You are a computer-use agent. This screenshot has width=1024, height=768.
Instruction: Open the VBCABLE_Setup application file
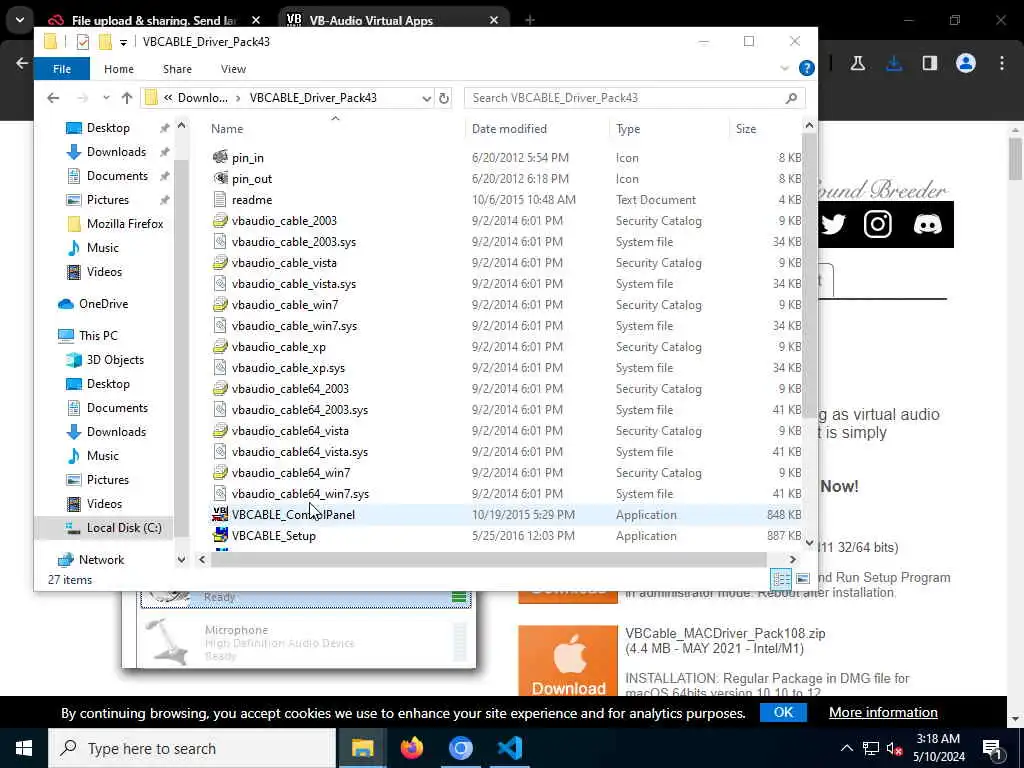pos(274,536)
